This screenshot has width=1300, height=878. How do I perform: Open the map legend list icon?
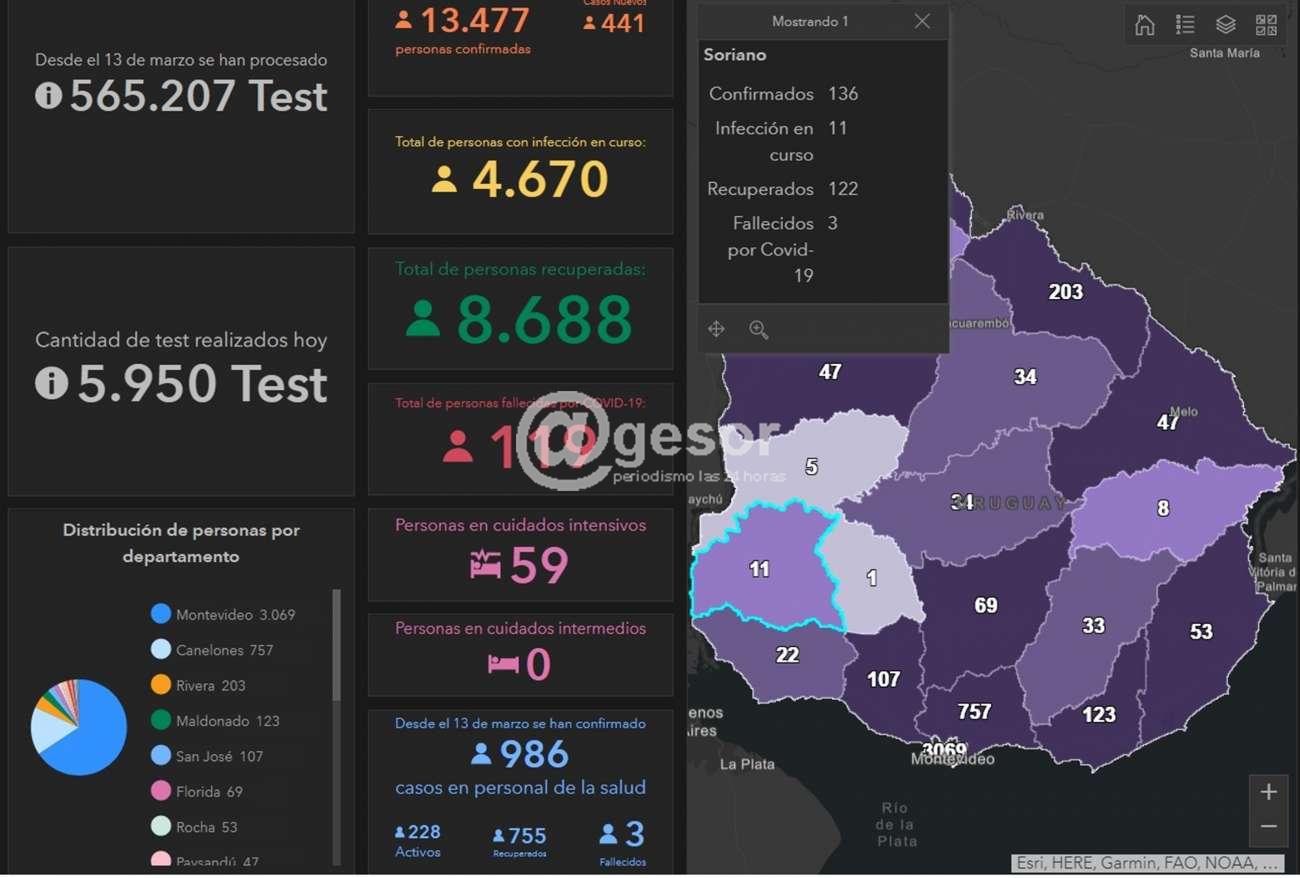[1185, 25]
